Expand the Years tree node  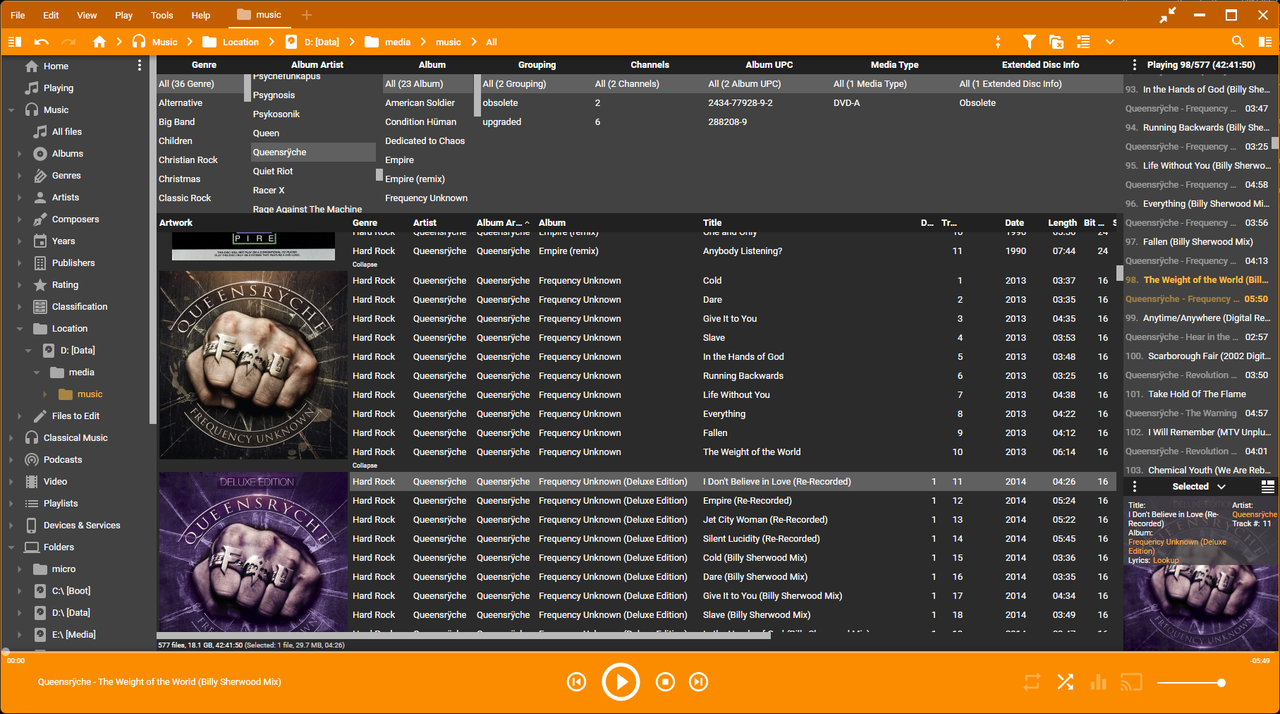pyautogui.click(x=19, y=241)
